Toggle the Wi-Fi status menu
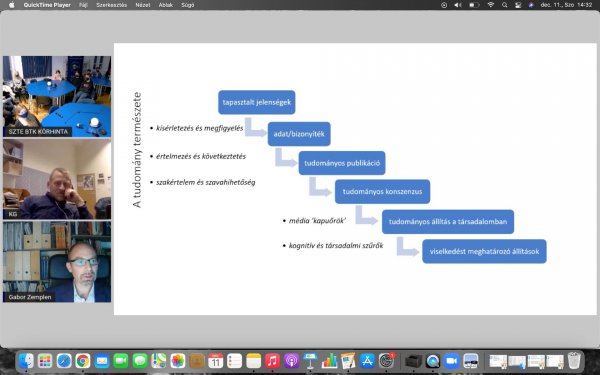The width and height of the screenshot is (600, 375). (x=491, y=5)
